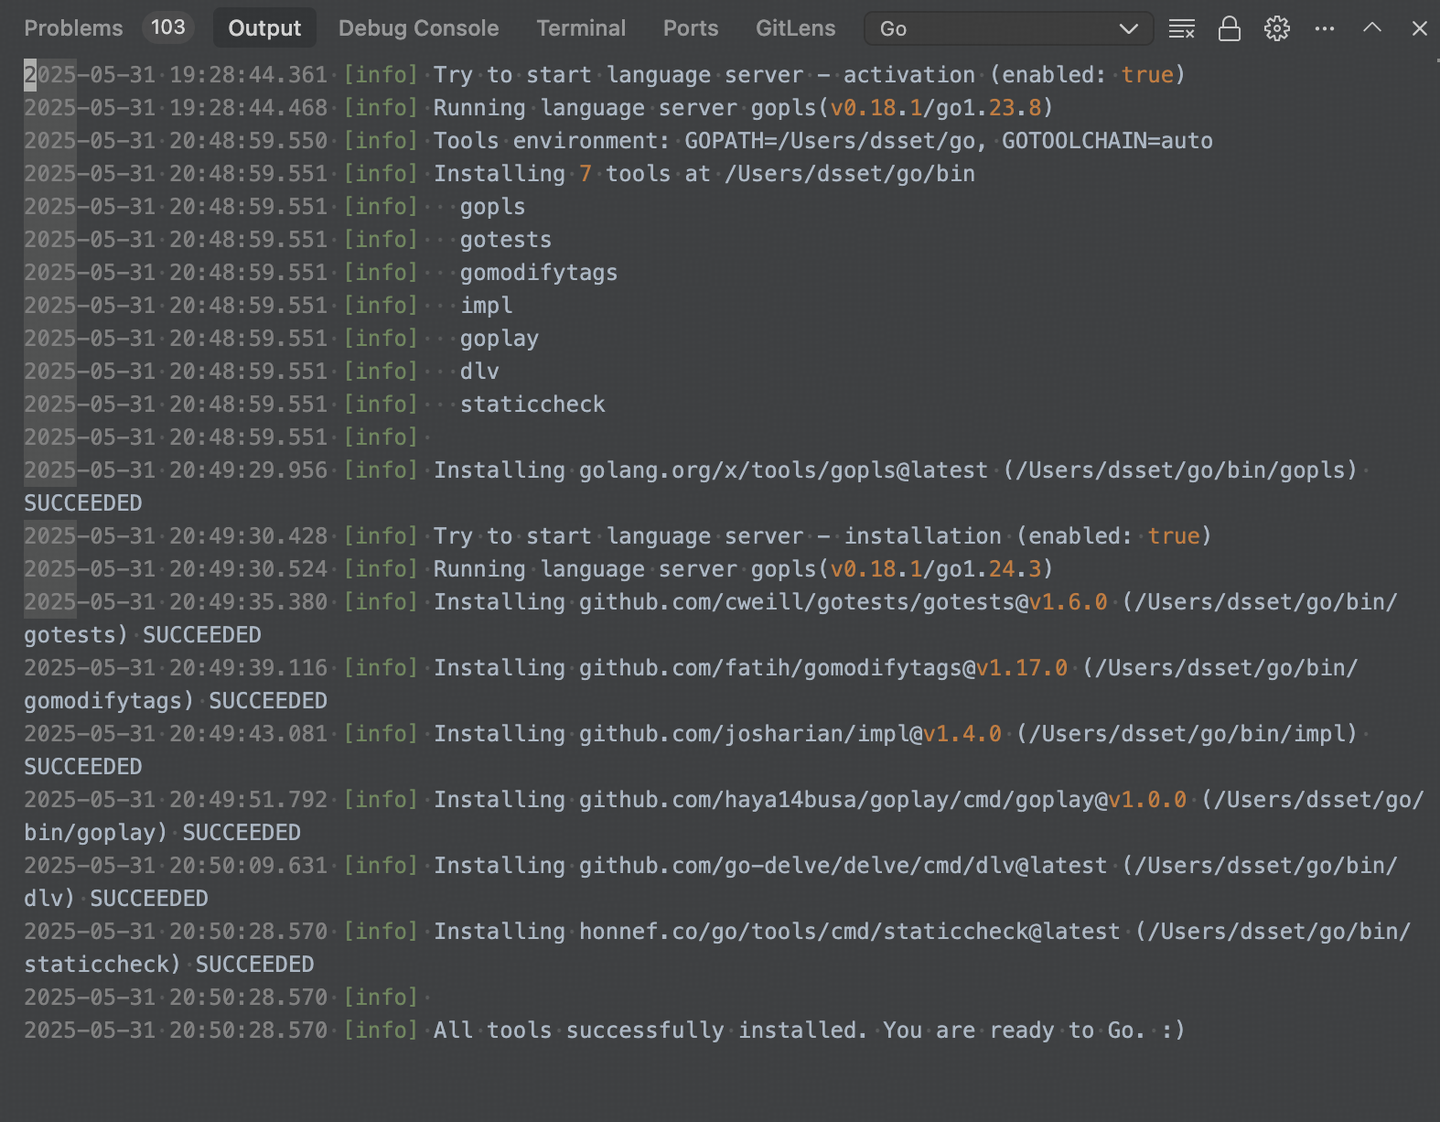The height and width of the screenshot is (1122, 1440).
Task: Toggle output auto-scroll lock
Action: (x=1229, y=29)
